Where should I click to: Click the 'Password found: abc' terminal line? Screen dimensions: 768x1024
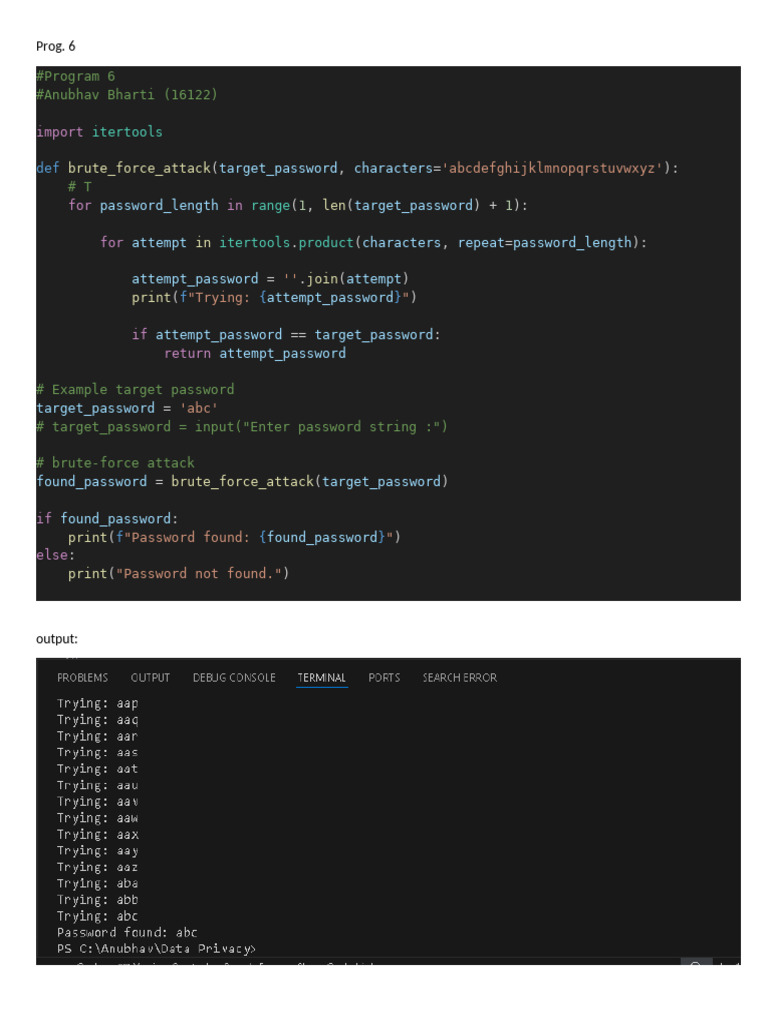[127, 933]
